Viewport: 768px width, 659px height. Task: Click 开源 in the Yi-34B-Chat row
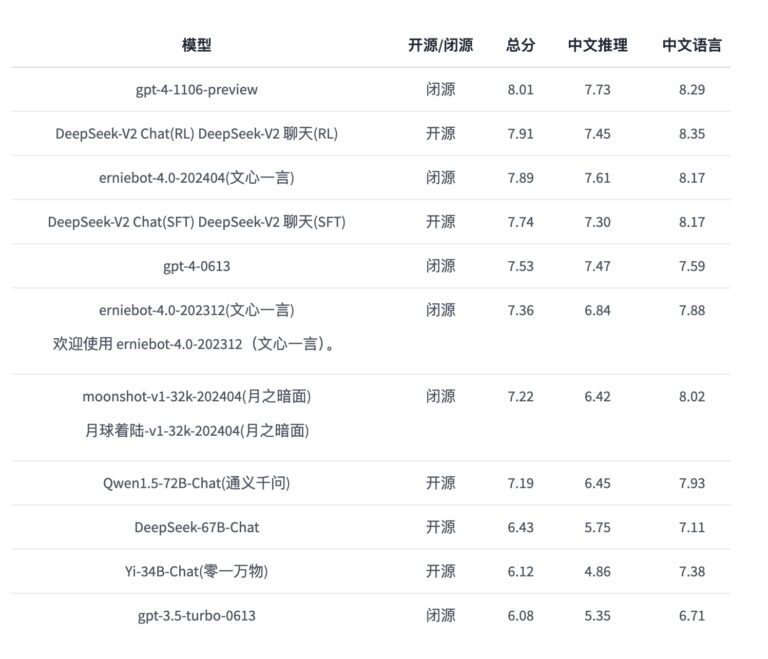(x=440, y=571)
